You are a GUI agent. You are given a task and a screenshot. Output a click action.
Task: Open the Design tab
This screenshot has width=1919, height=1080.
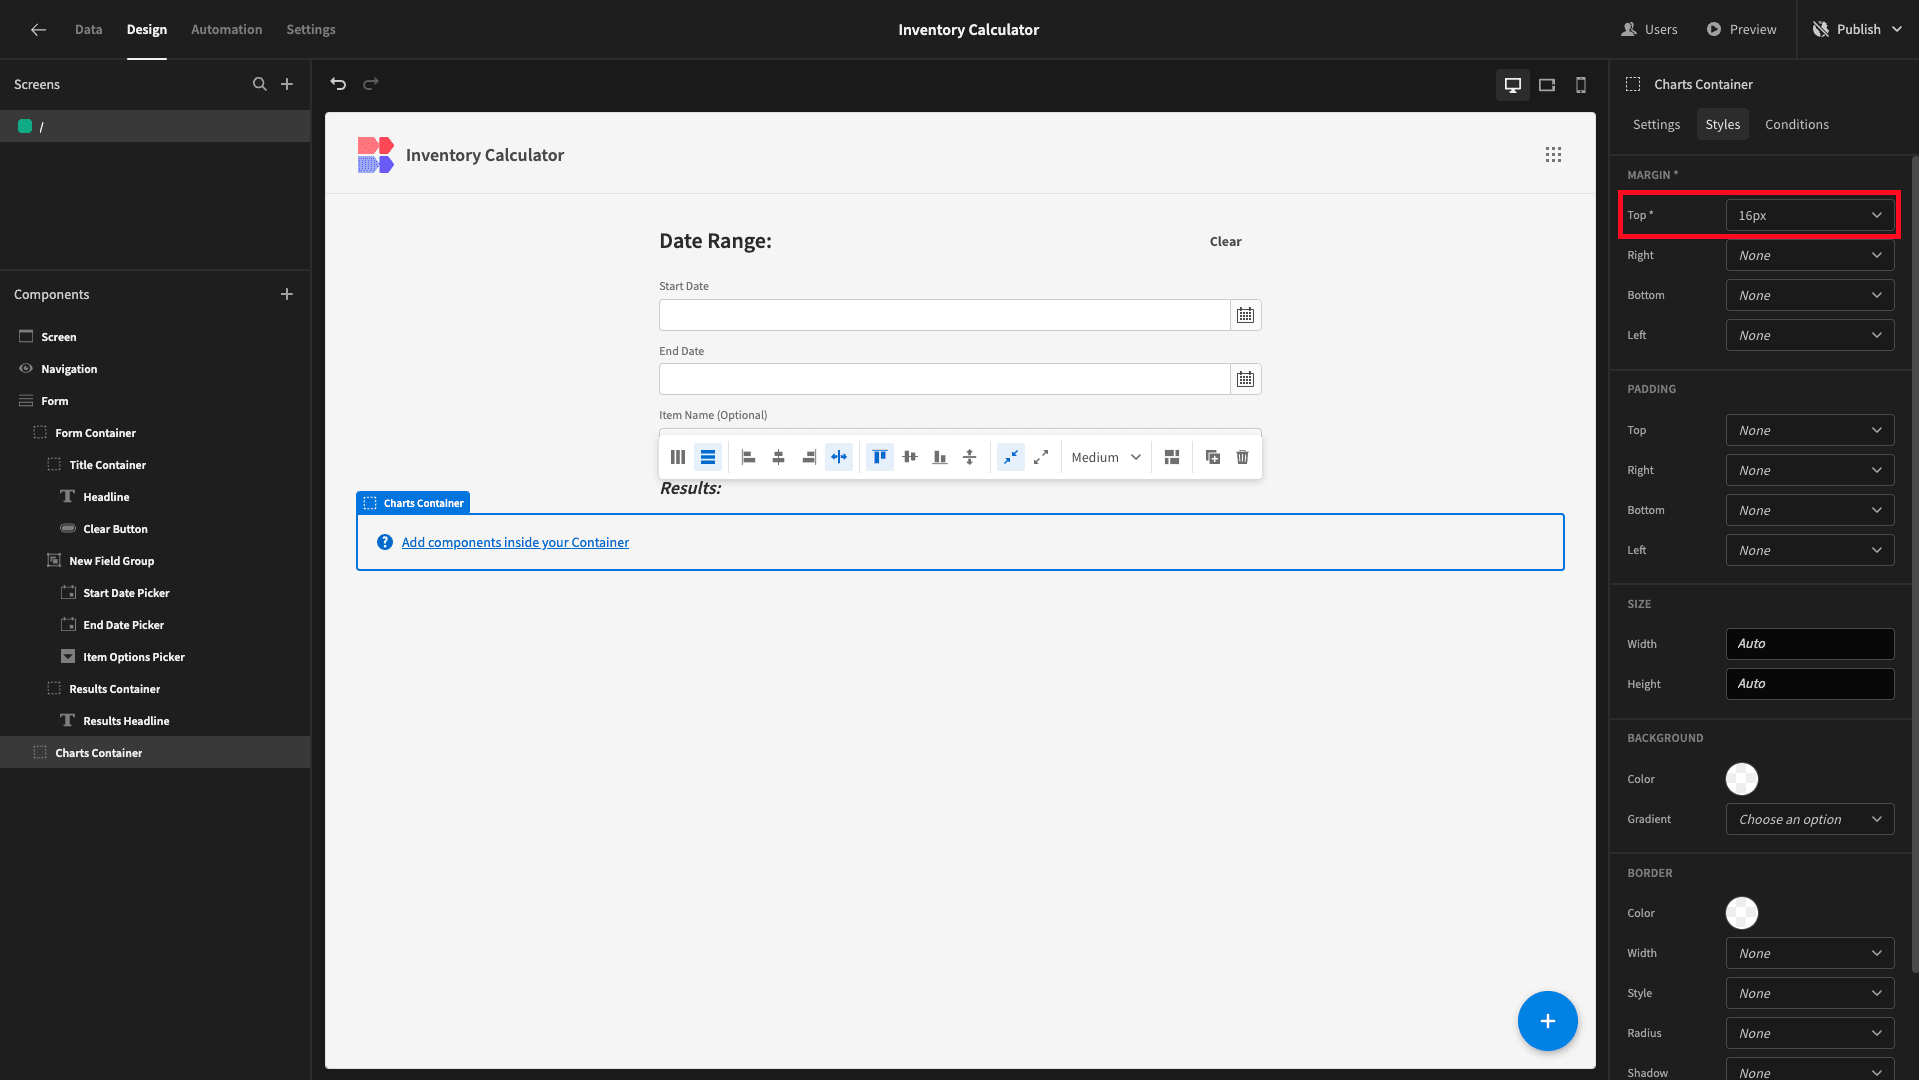(x=147, y=29)
